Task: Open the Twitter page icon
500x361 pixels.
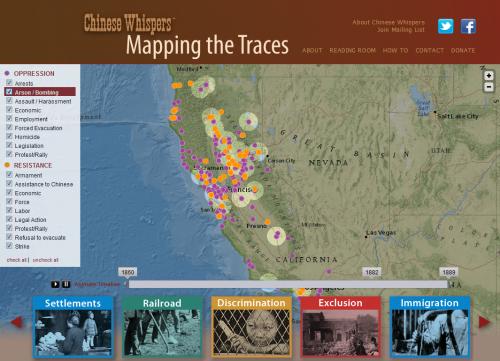Action: [x=446, y=26]
